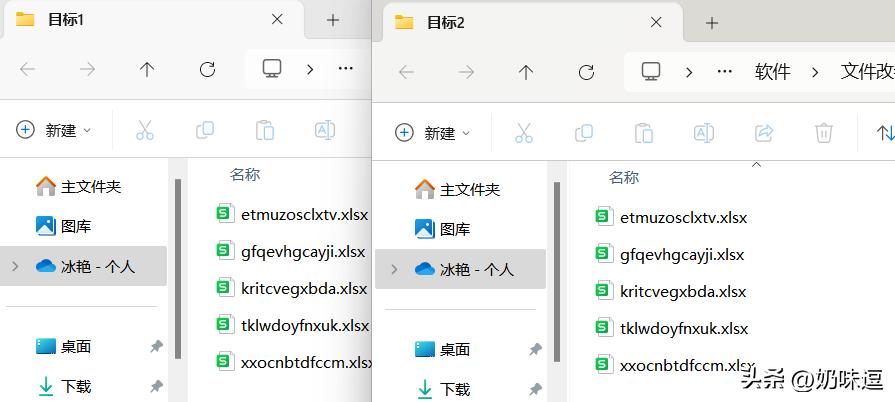Click 名称 column header in 目标2 window
895x402 pixels.
(x=624, y=177)
